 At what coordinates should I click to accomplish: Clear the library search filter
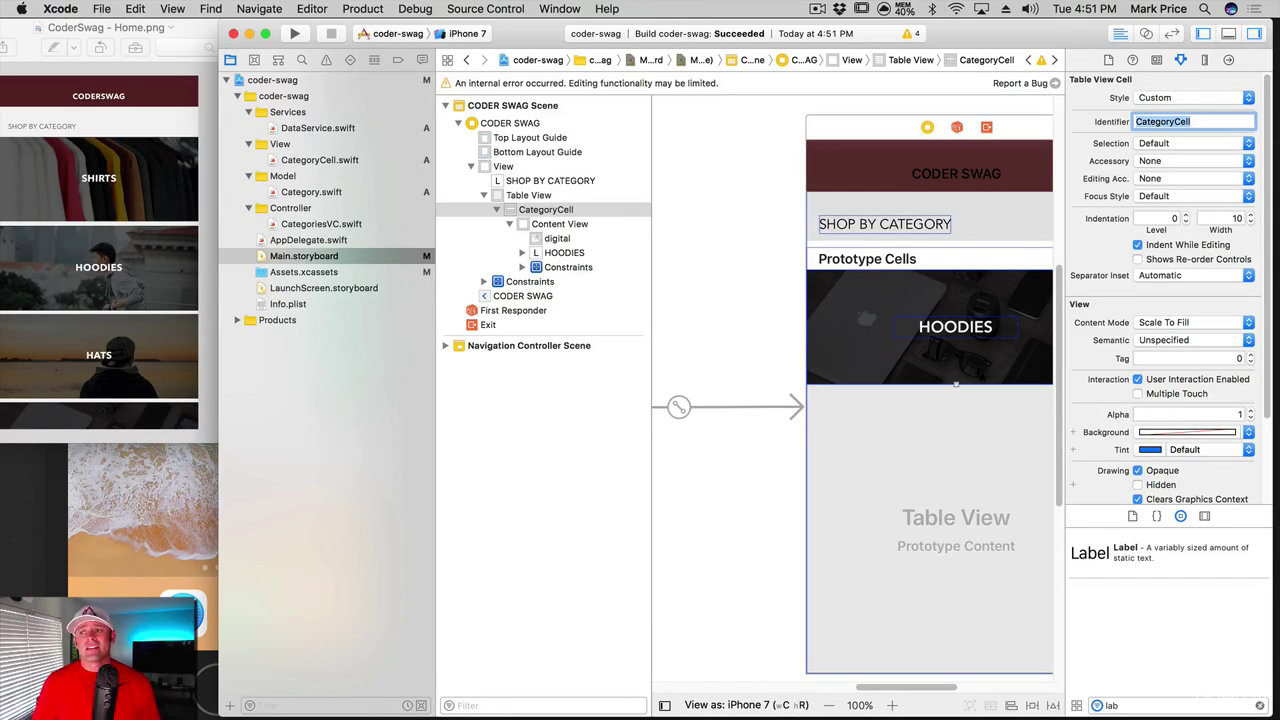click(x=1259, y=706)
